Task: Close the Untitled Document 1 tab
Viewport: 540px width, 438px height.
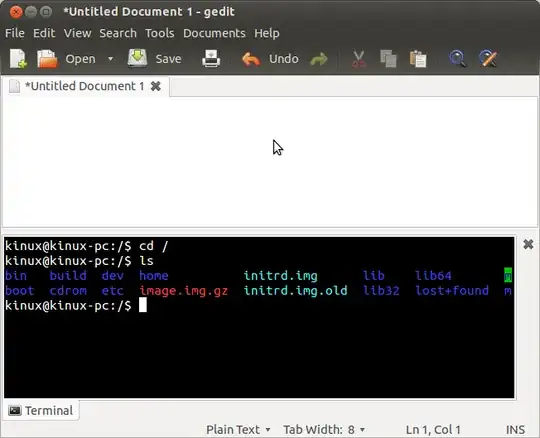Action: (156, 86)
